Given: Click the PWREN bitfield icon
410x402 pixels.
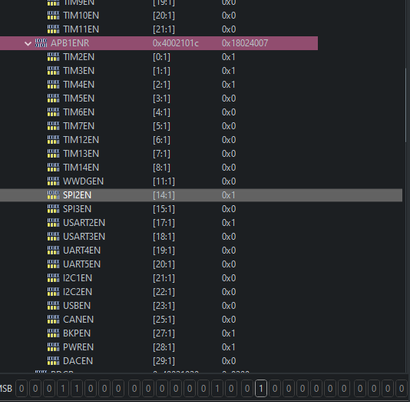Looking at the screenshot, I should coord(53,347).
